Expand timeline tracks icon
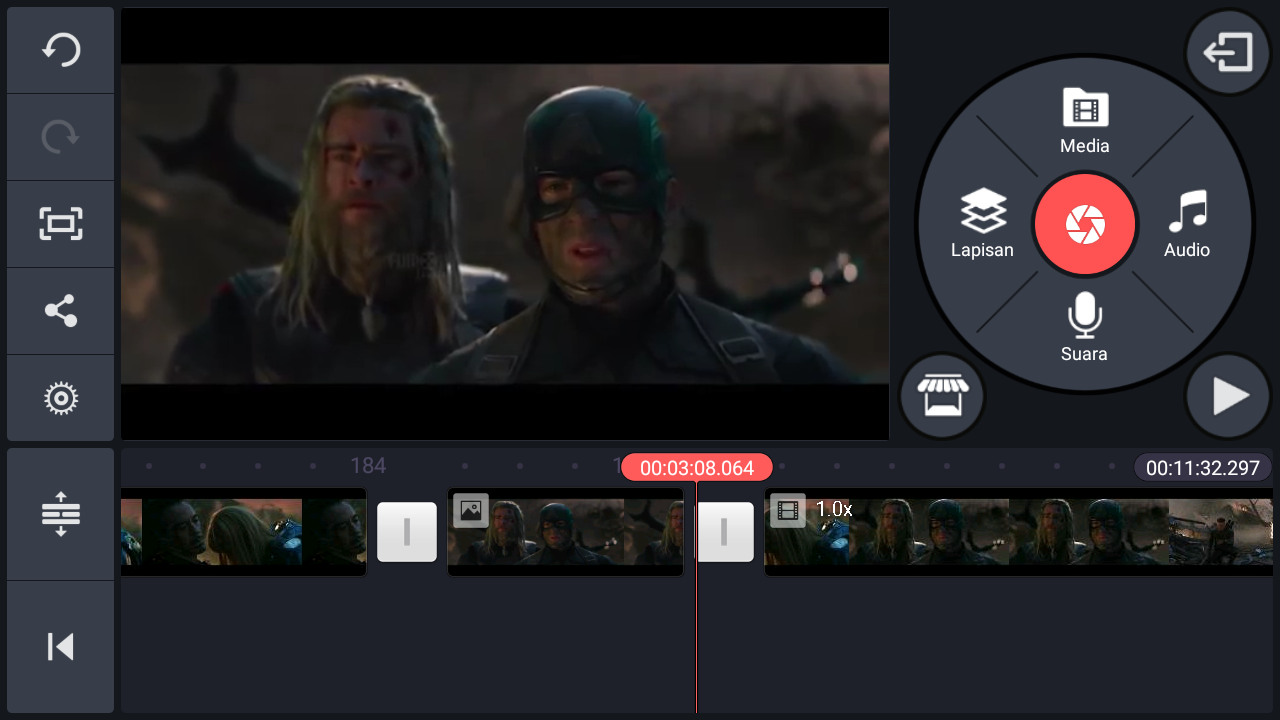The image size is (1280, 720). click(x=60, y=514)
